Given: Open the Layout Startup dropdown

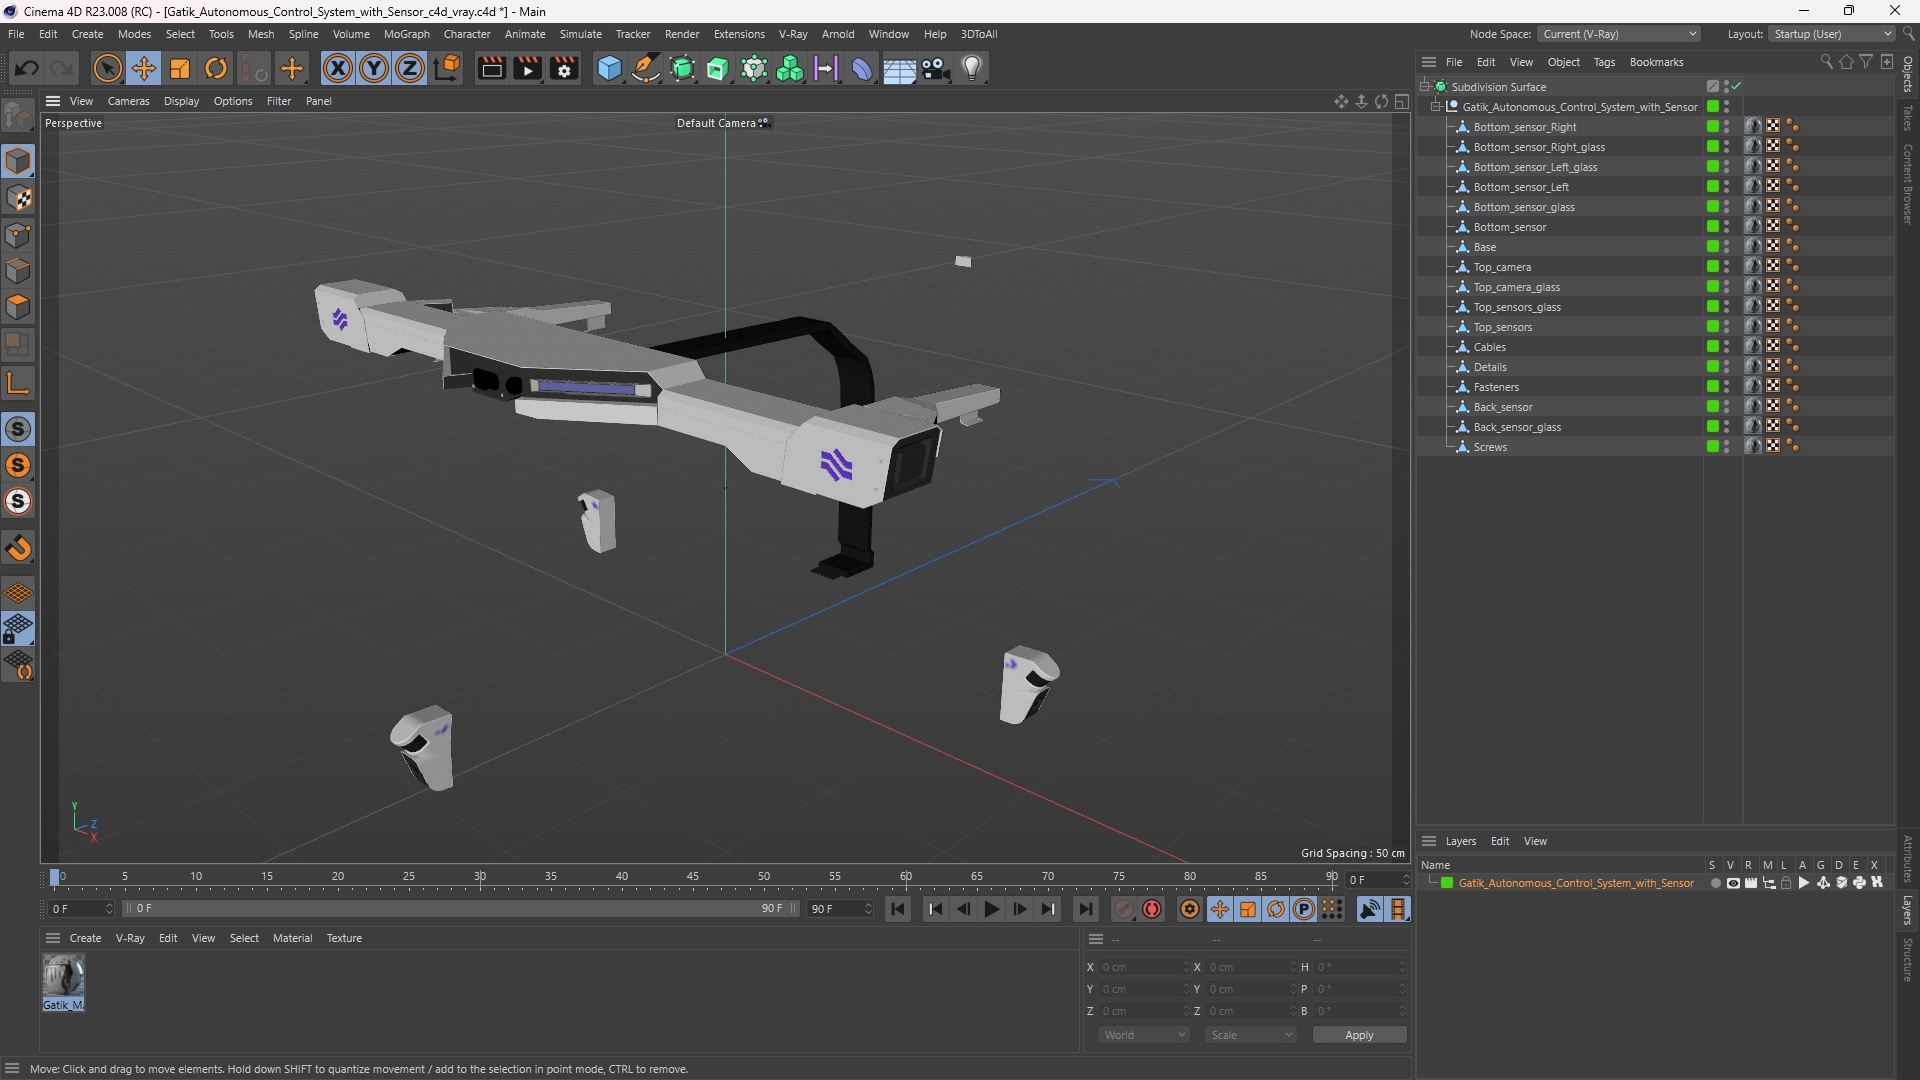Looking at the screenshot, I should (x=1832, y=34).
